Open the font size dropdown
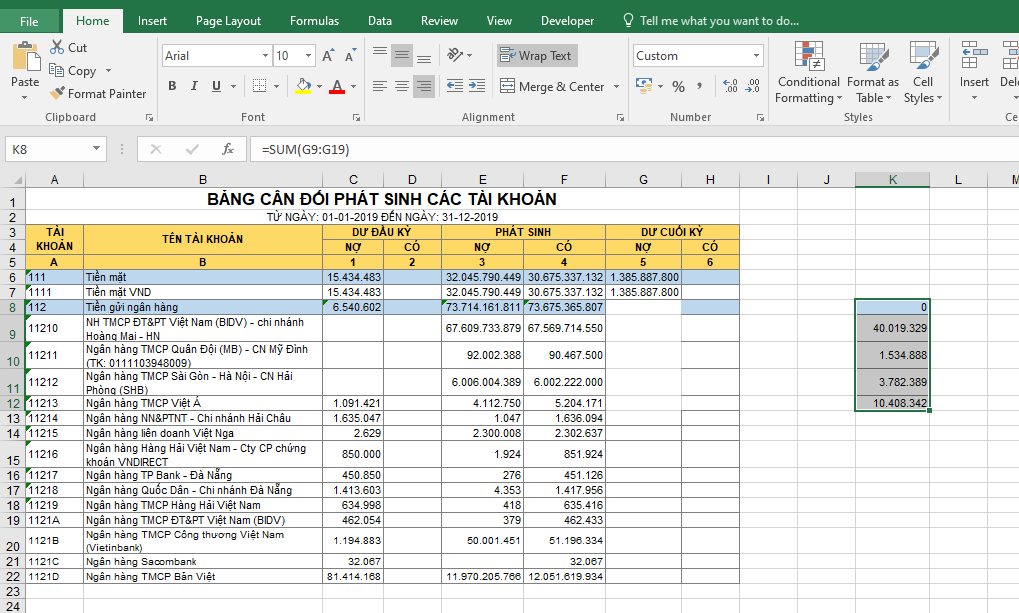This screenshot has height=613, width=1019. (x=307, y=56)
